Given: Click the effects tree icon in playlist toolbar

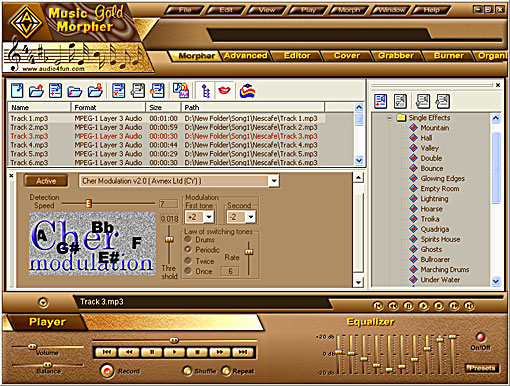Looking at the screenshot, I should point(206,91).
